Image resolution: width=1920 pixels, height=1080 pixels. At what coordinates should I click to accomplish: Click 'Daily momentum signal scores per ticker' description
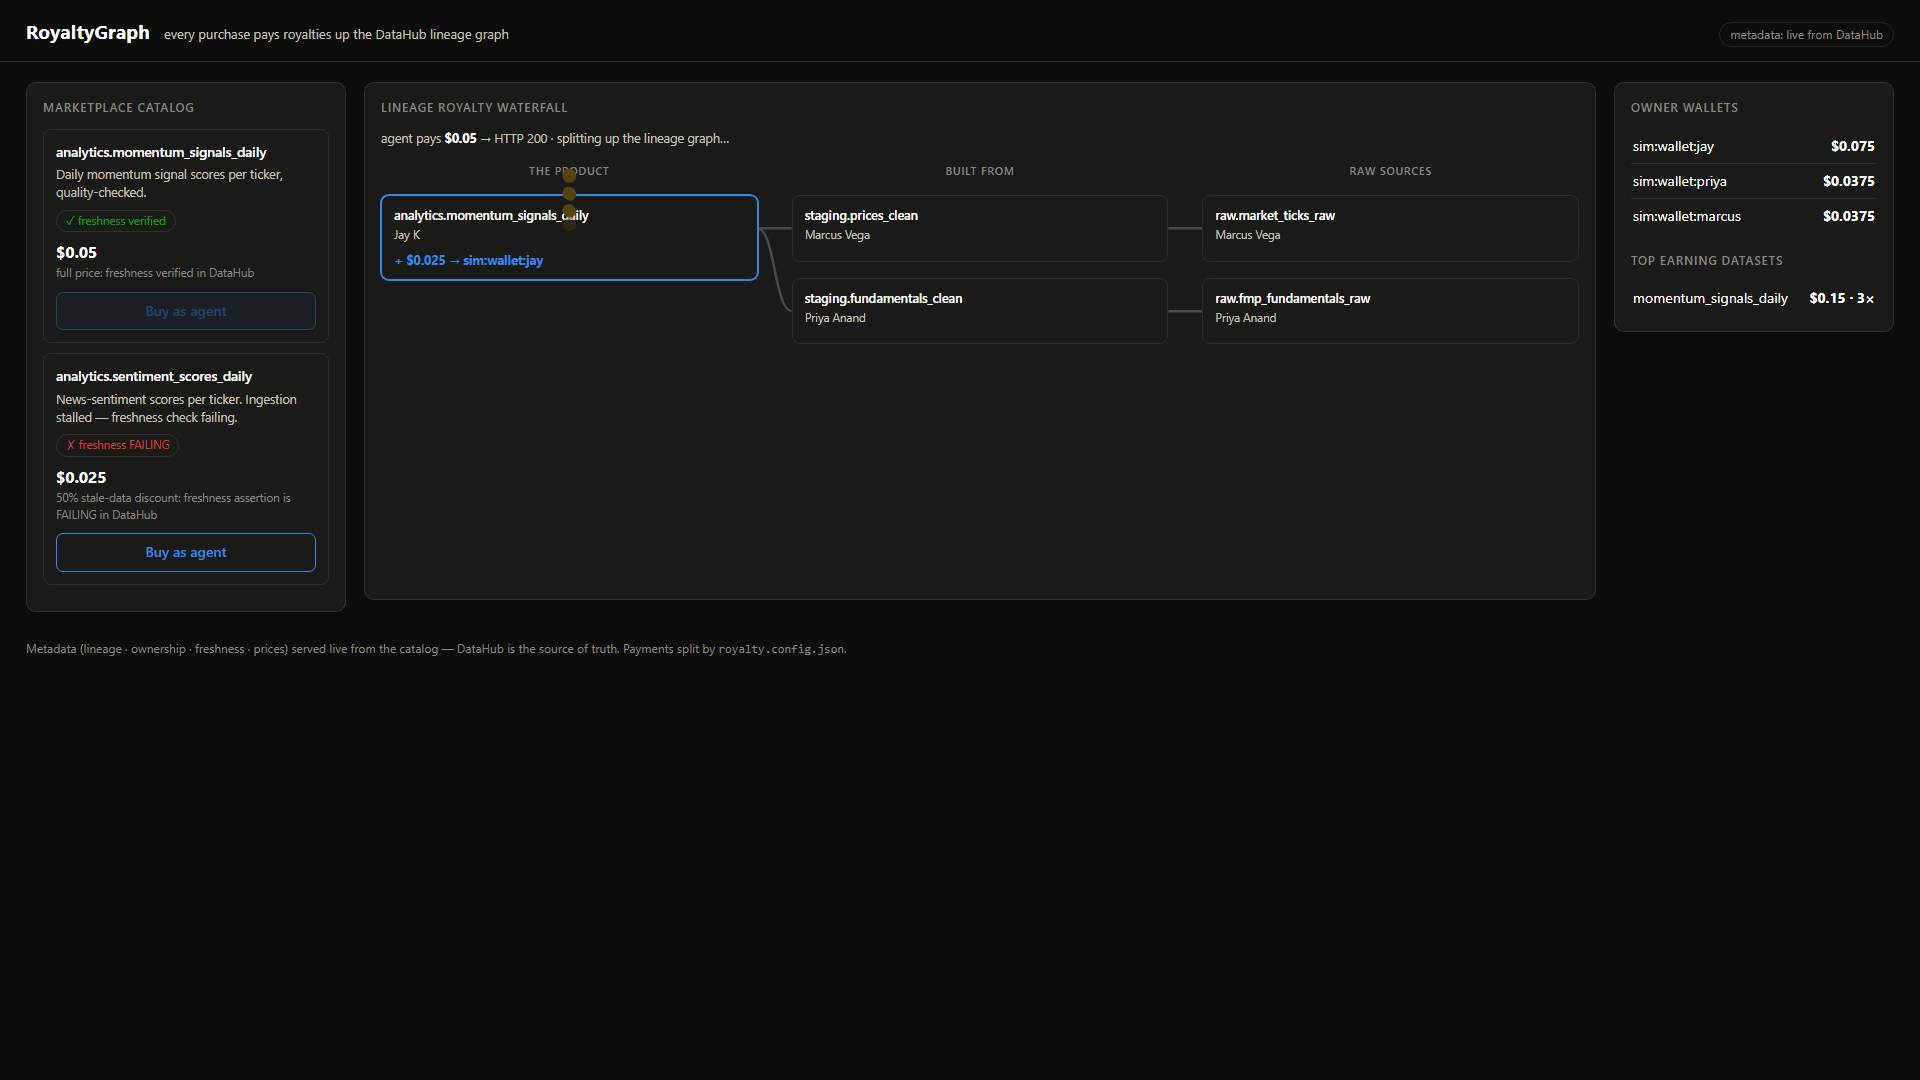click(x=170, y=183)
